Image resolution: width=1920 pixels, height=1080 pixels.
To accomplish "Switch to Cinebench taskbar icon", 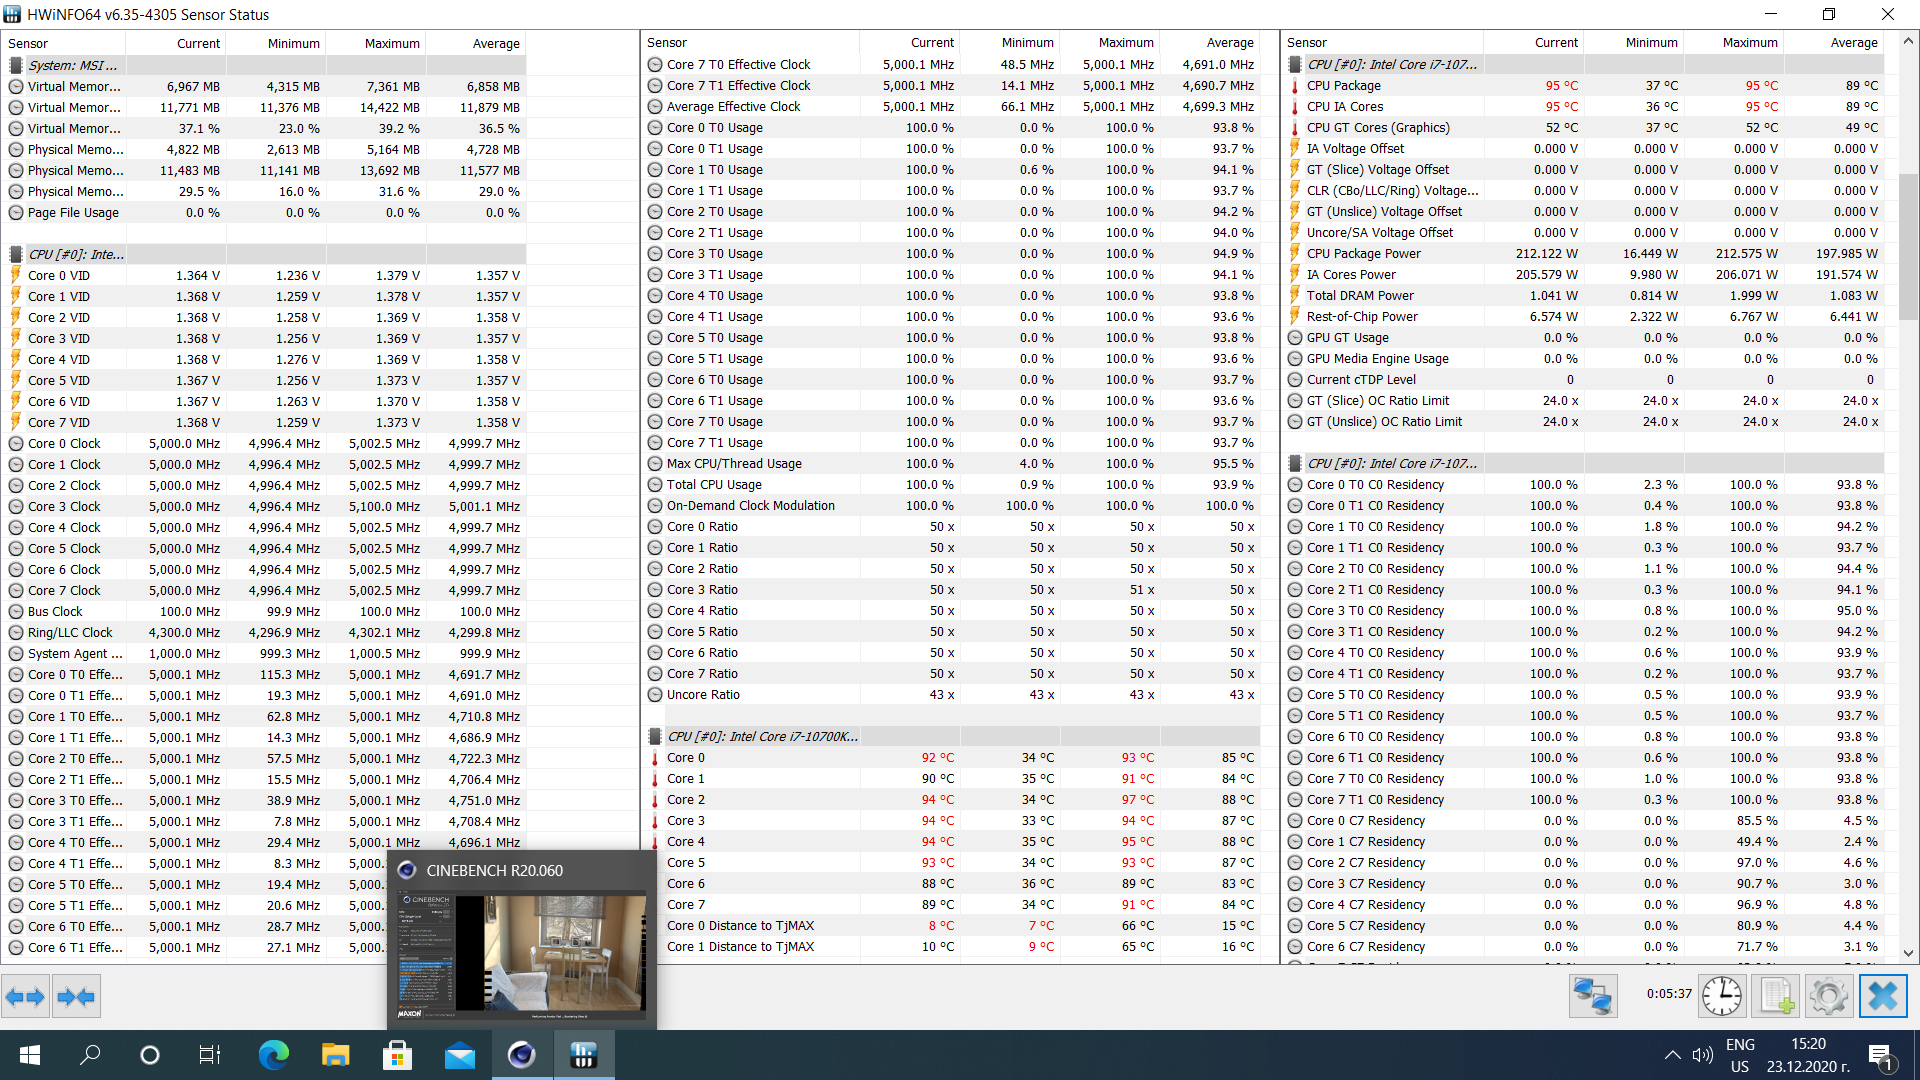I will point(522,1055).
